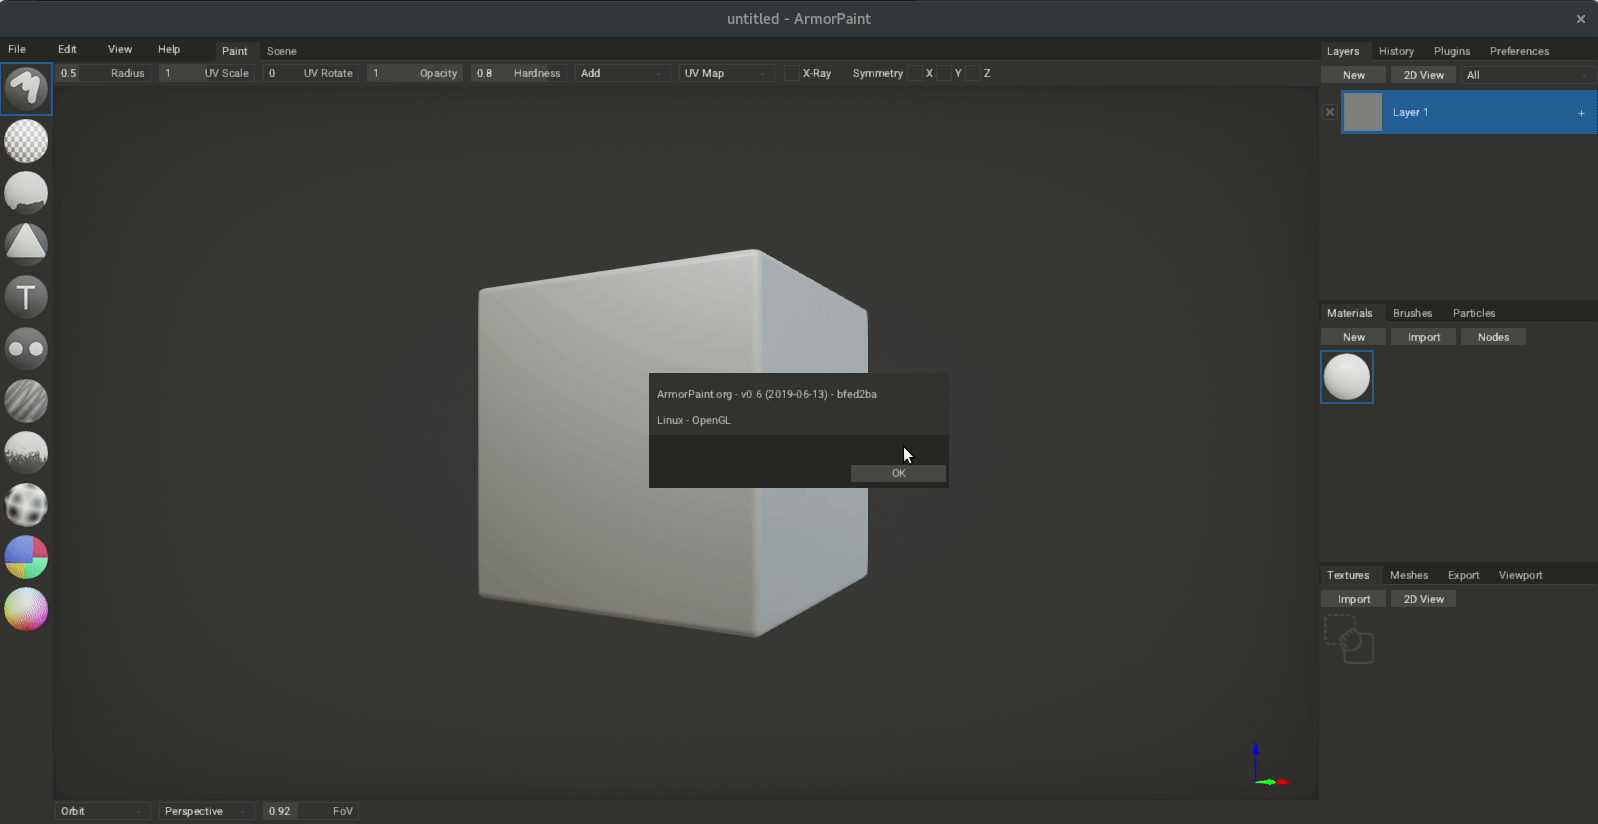Adjust the Hardness slider

519,73
